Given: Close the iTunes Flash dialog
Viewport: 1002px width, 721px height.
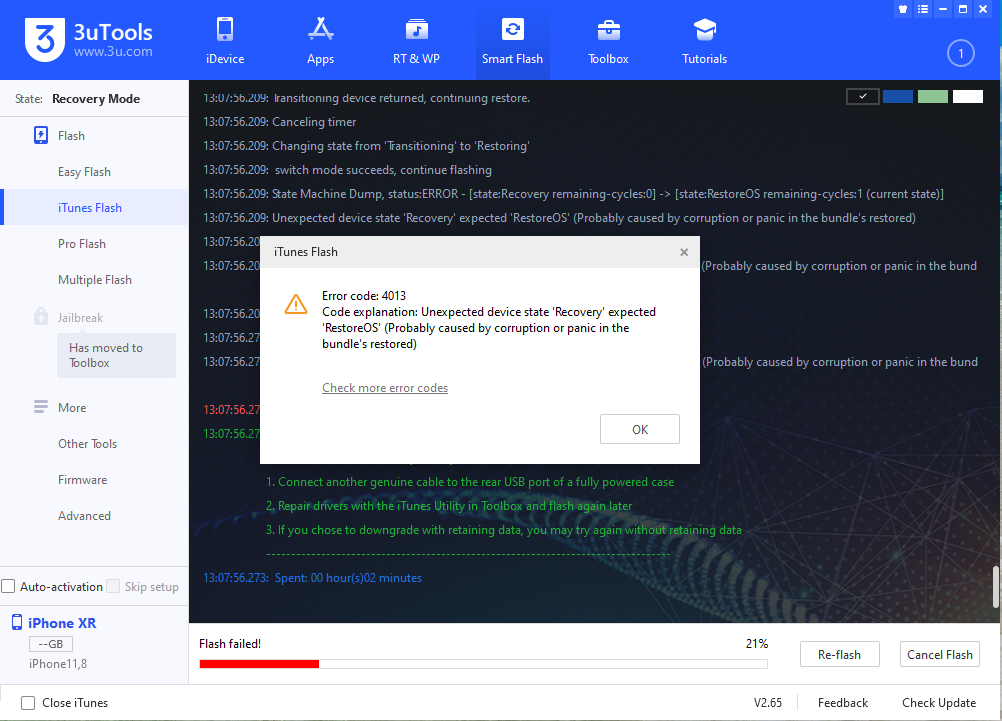Looking at the screenshot, I should point(684,252).
